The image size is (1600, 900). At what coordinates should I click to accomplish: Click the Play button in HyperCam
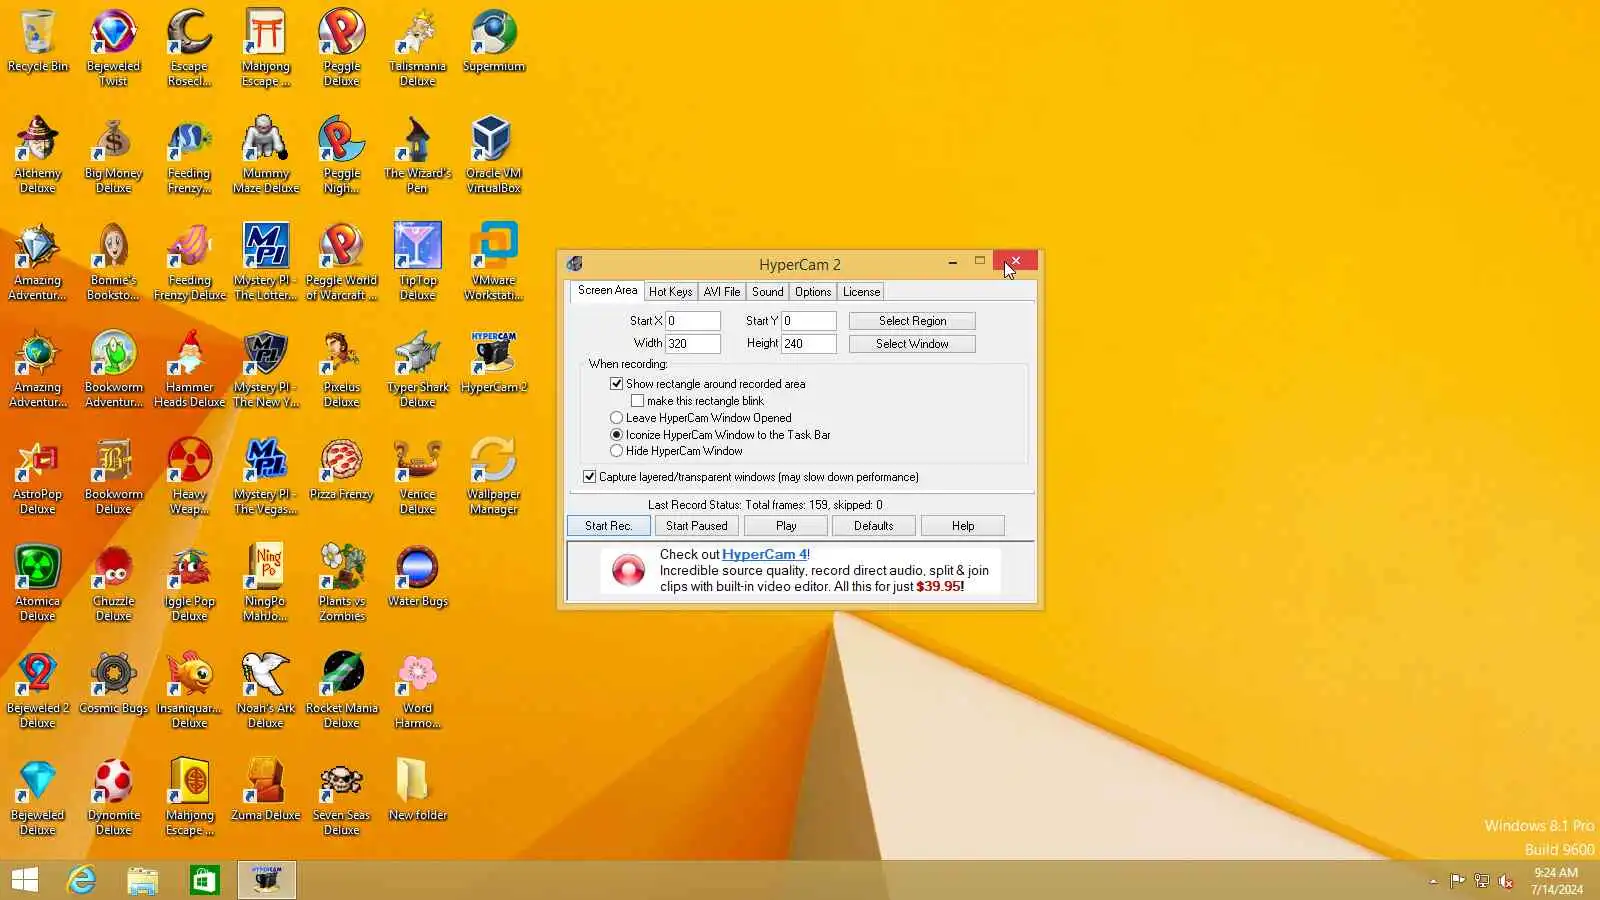pyautogui.click(x=786, y=526)
